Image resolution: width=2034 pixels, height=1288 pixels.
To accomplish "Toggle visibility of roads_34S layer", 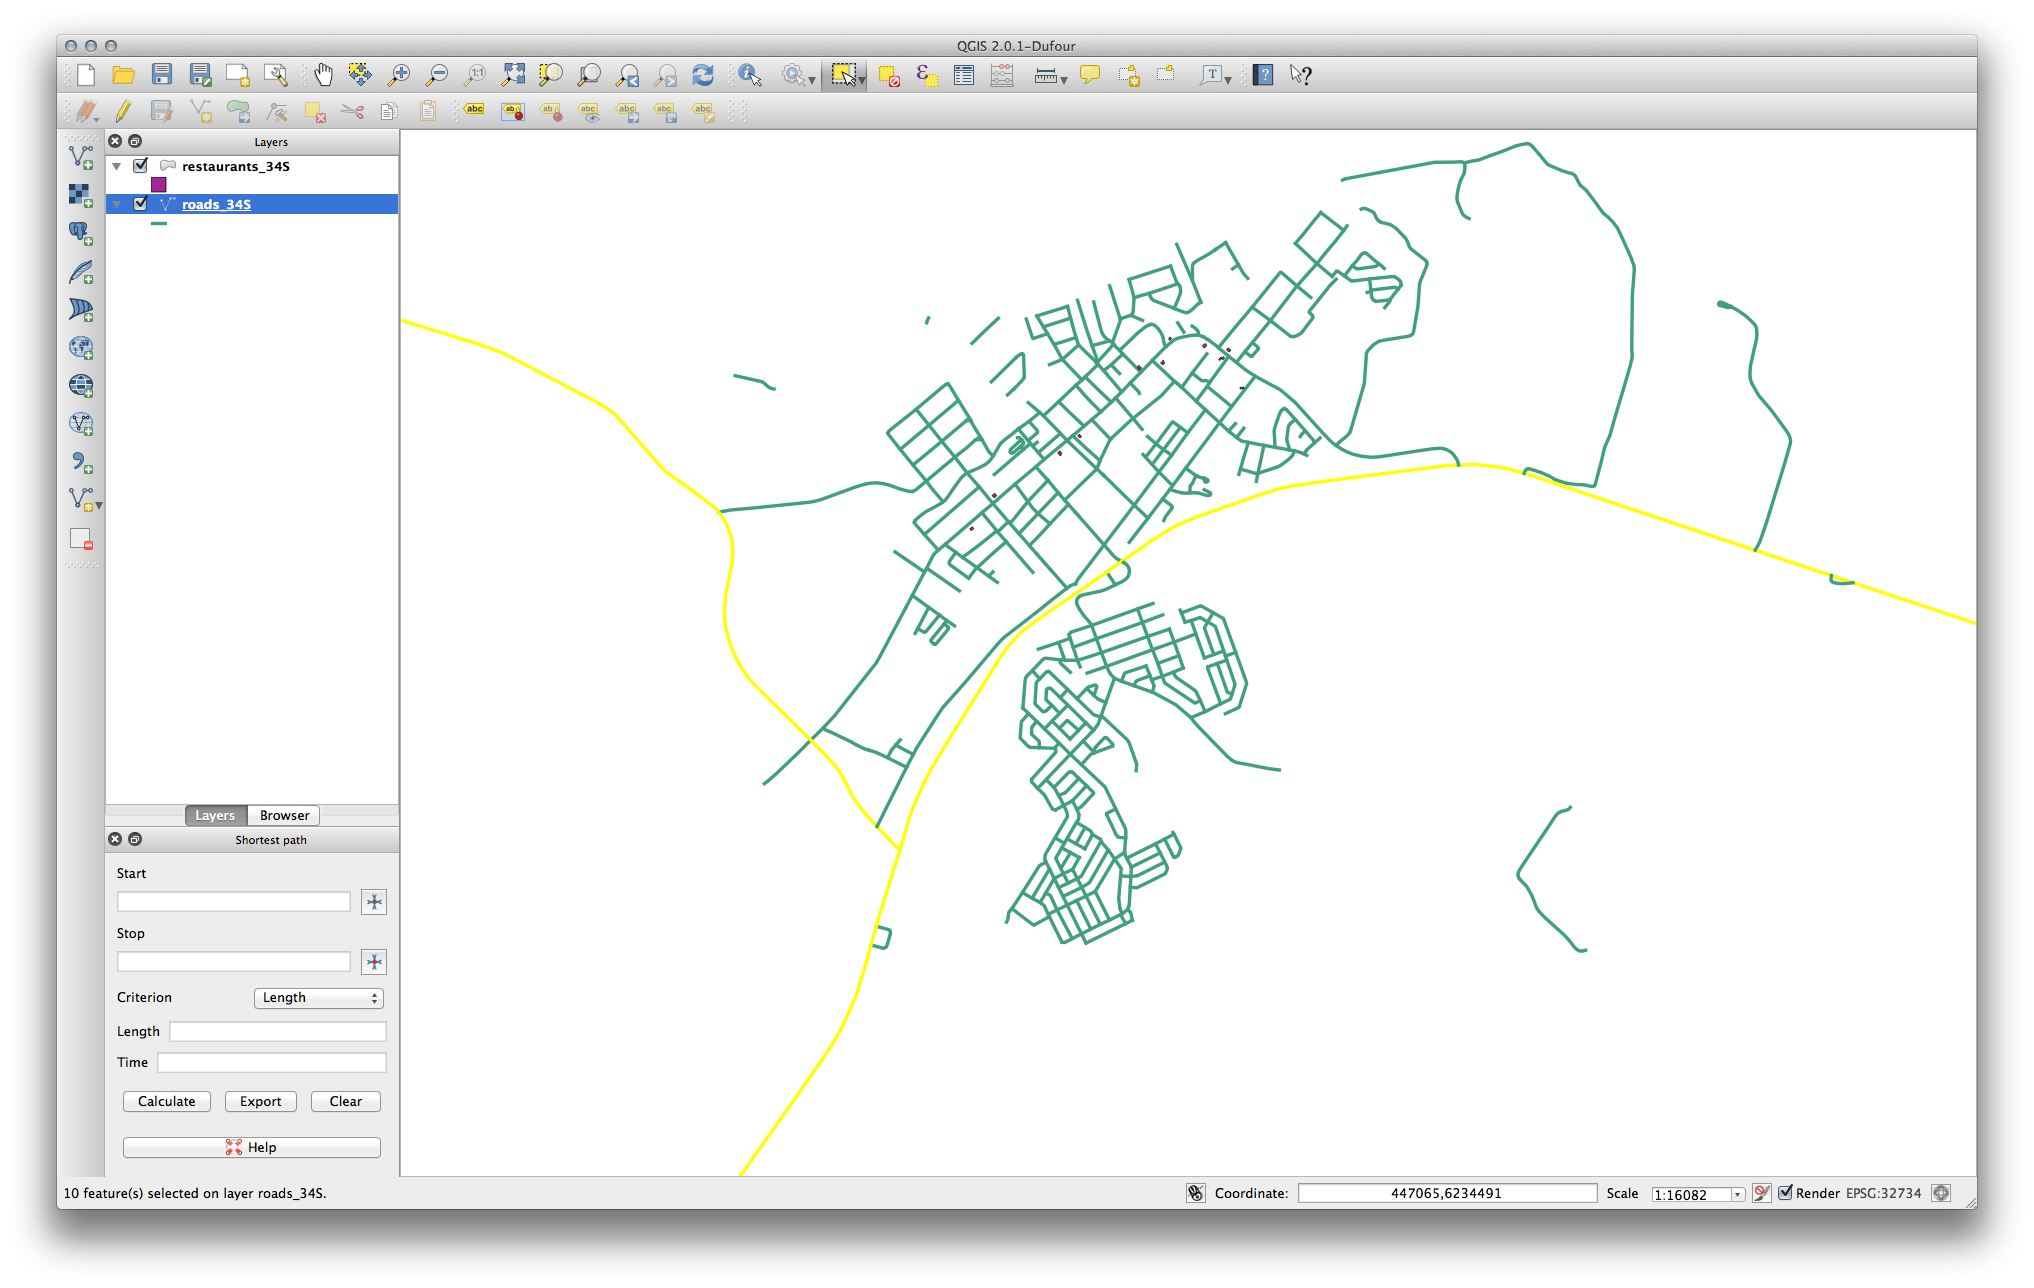I will pos(139,203).
